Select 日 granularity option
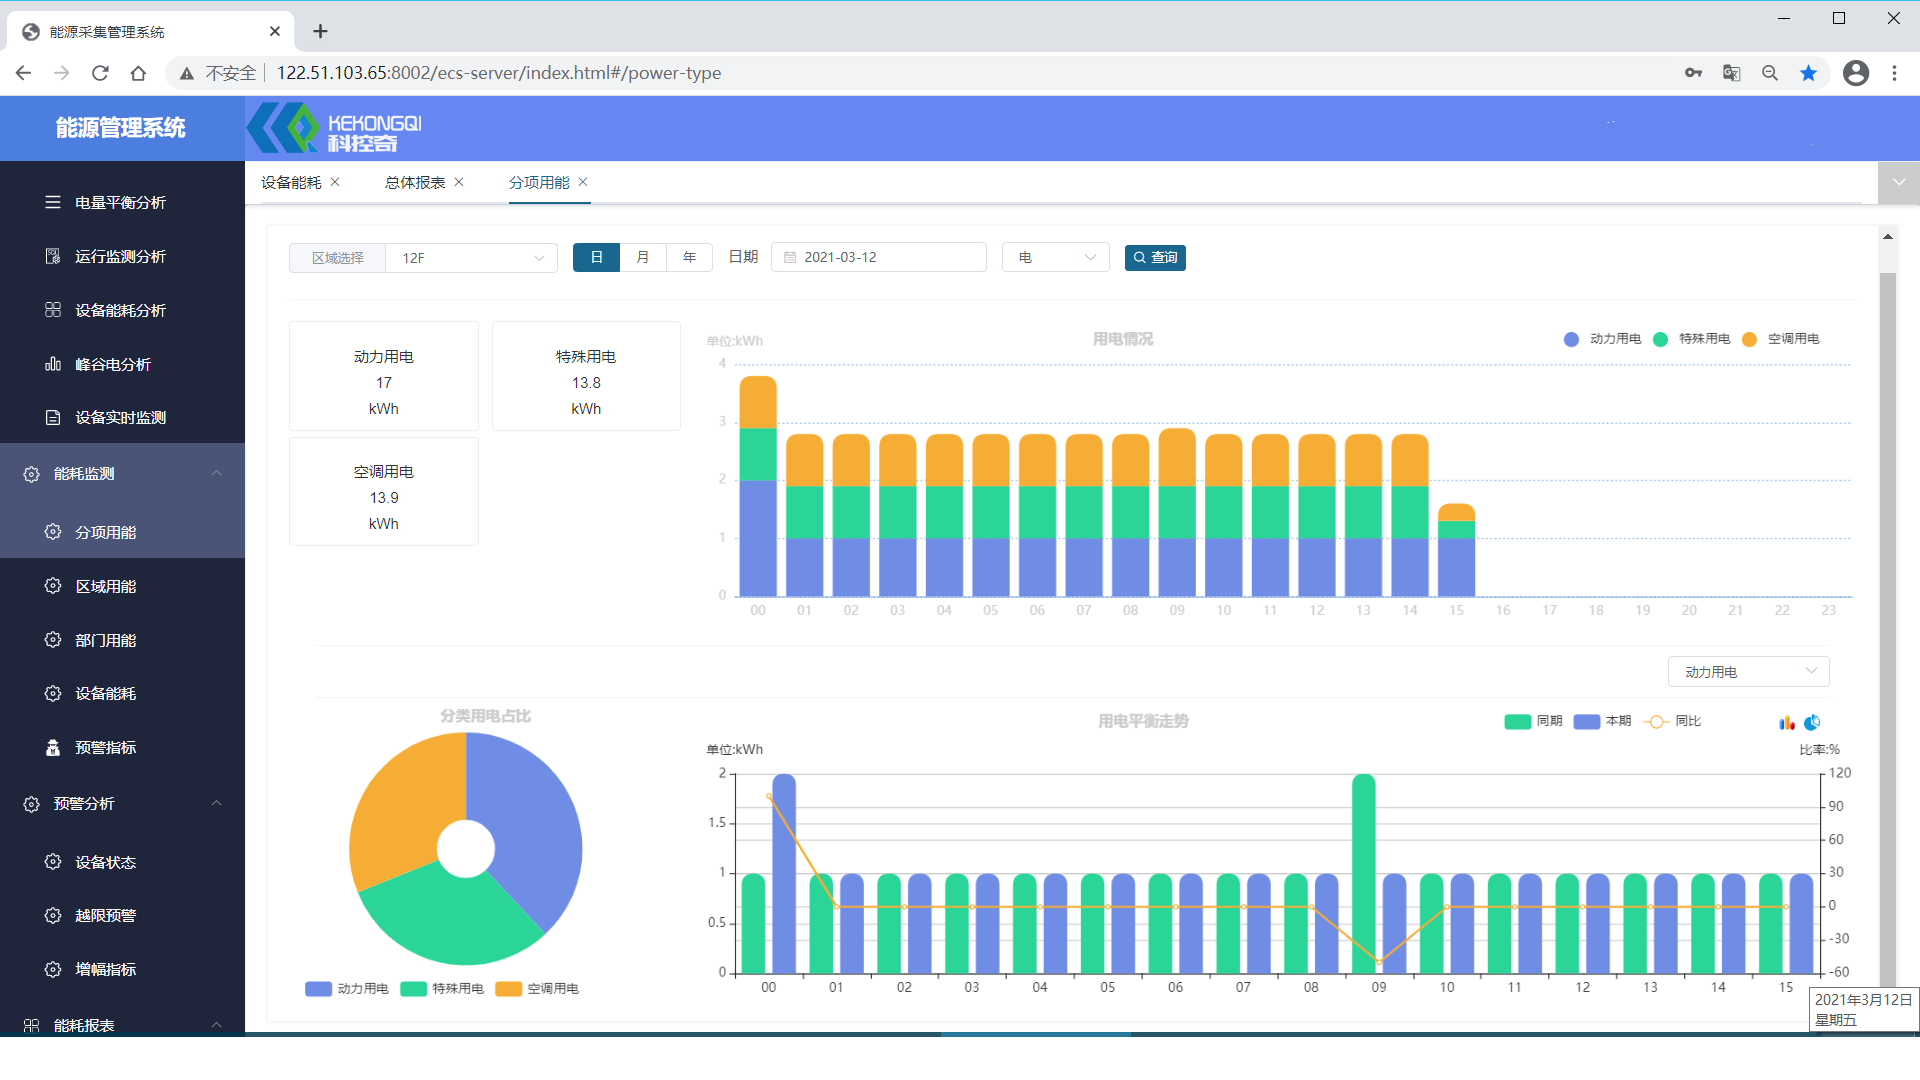The height and width of the screenshot is (1080, 1920). tap(596, 258)
